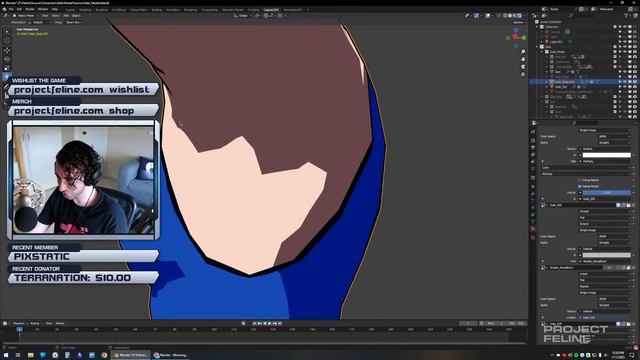Click the outliner search field
640x360 pixels.
(584, 16)
